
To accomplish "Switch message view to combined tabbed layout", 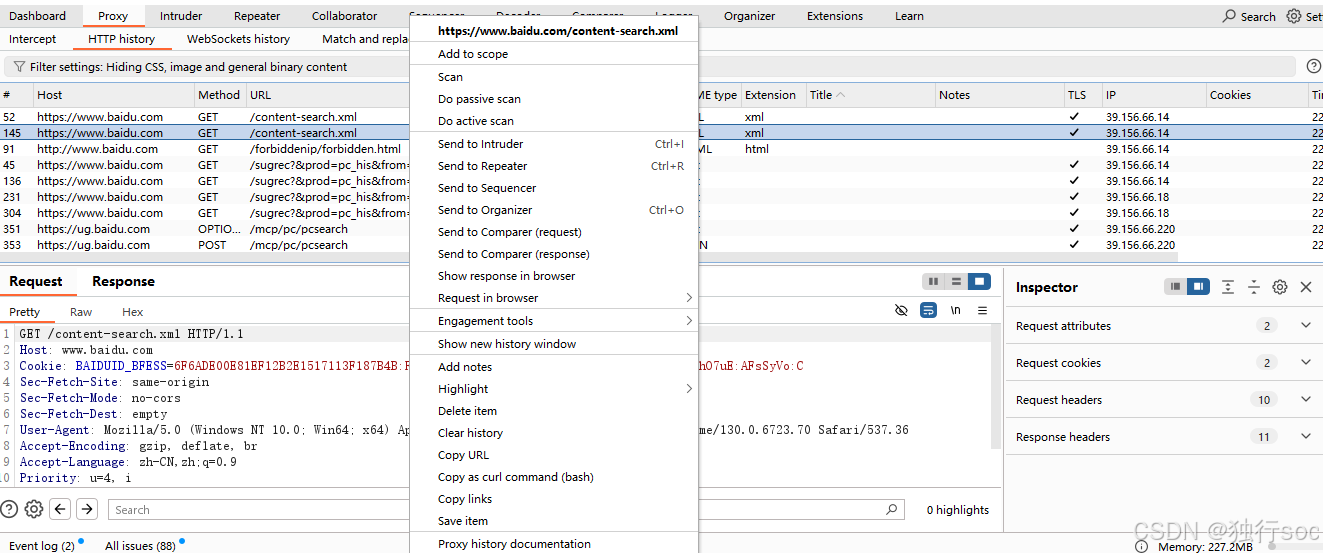I will click(979, 282).
